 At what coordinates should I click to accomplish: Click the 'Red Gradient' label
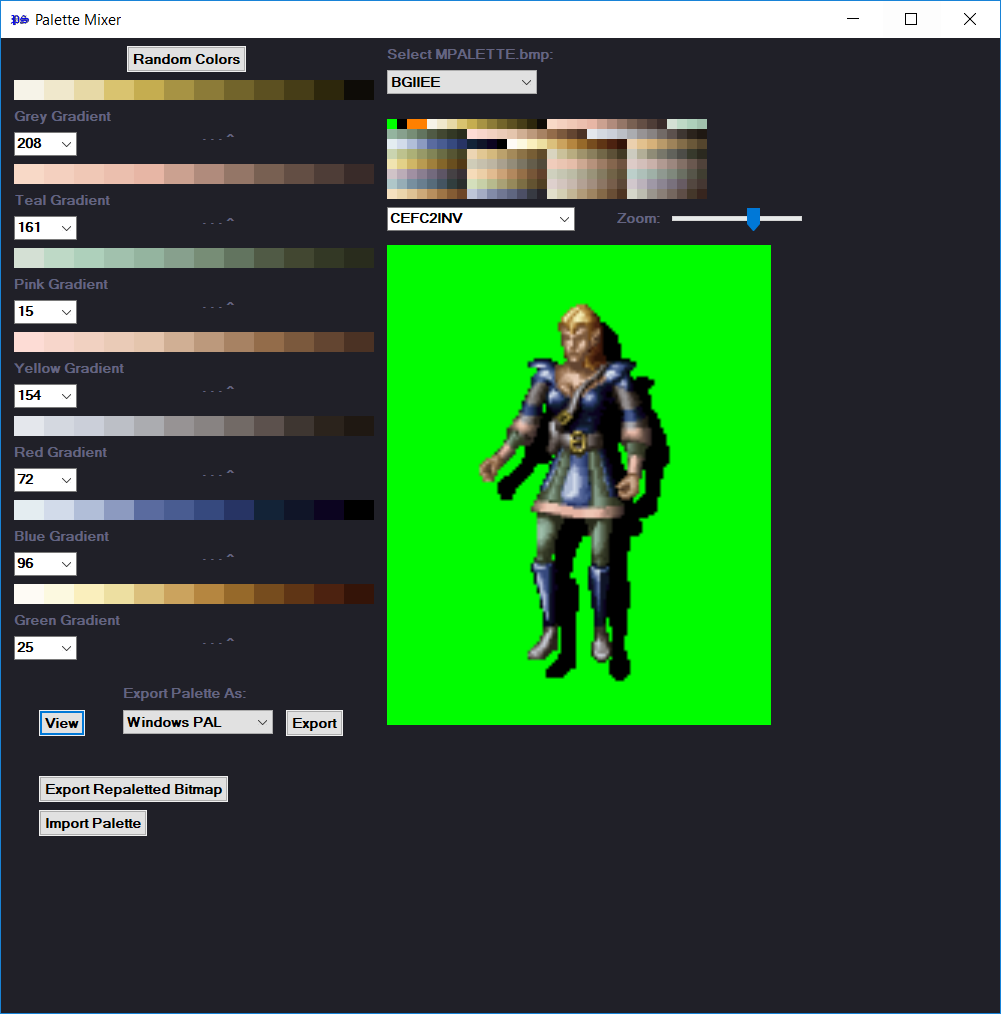(61, 453)
